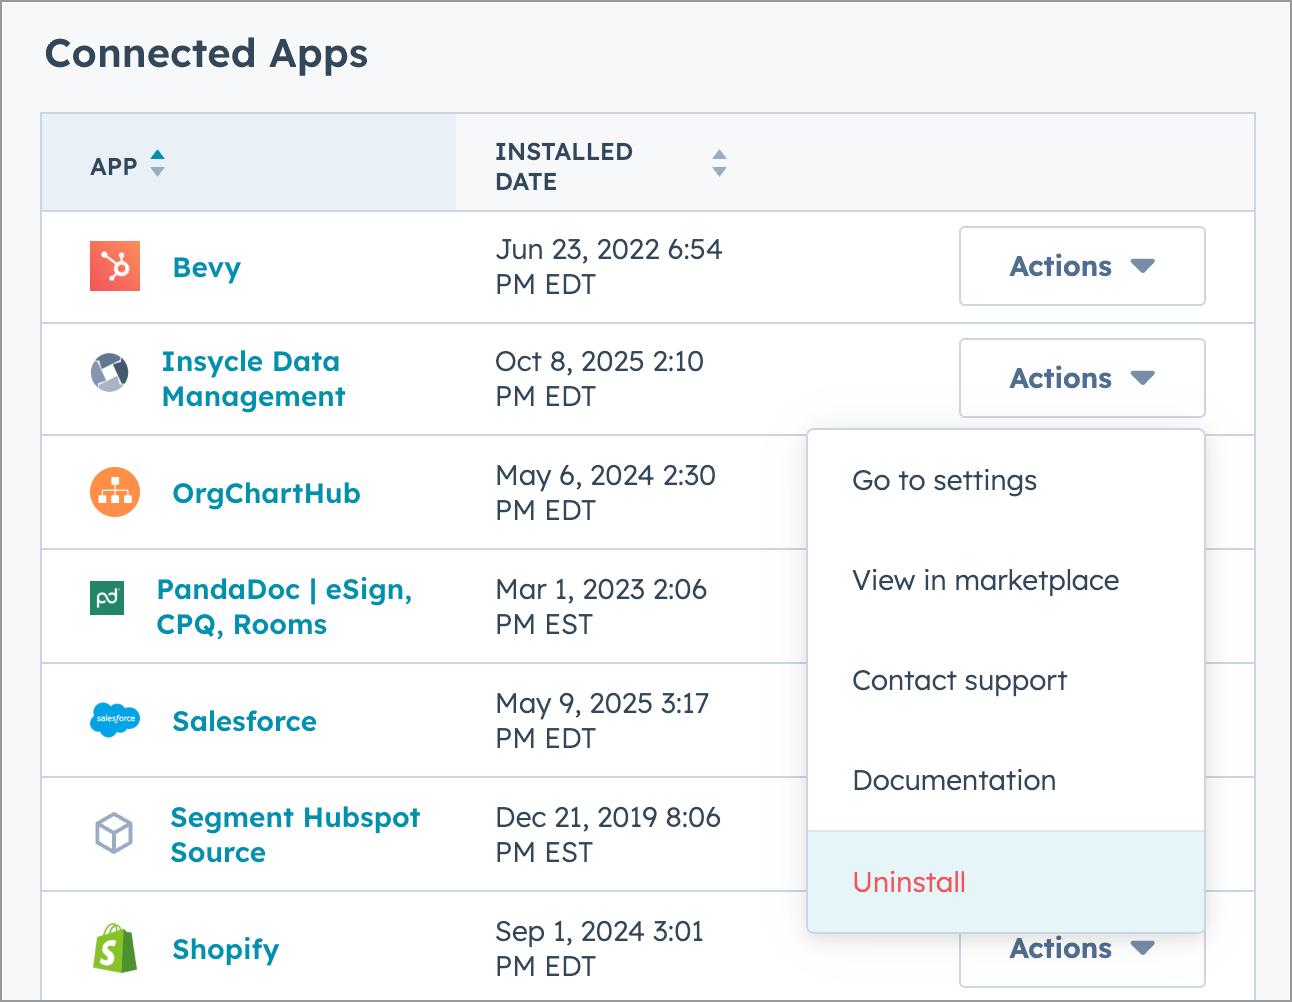Open the Salesforce app link

[x=244, y=721]
